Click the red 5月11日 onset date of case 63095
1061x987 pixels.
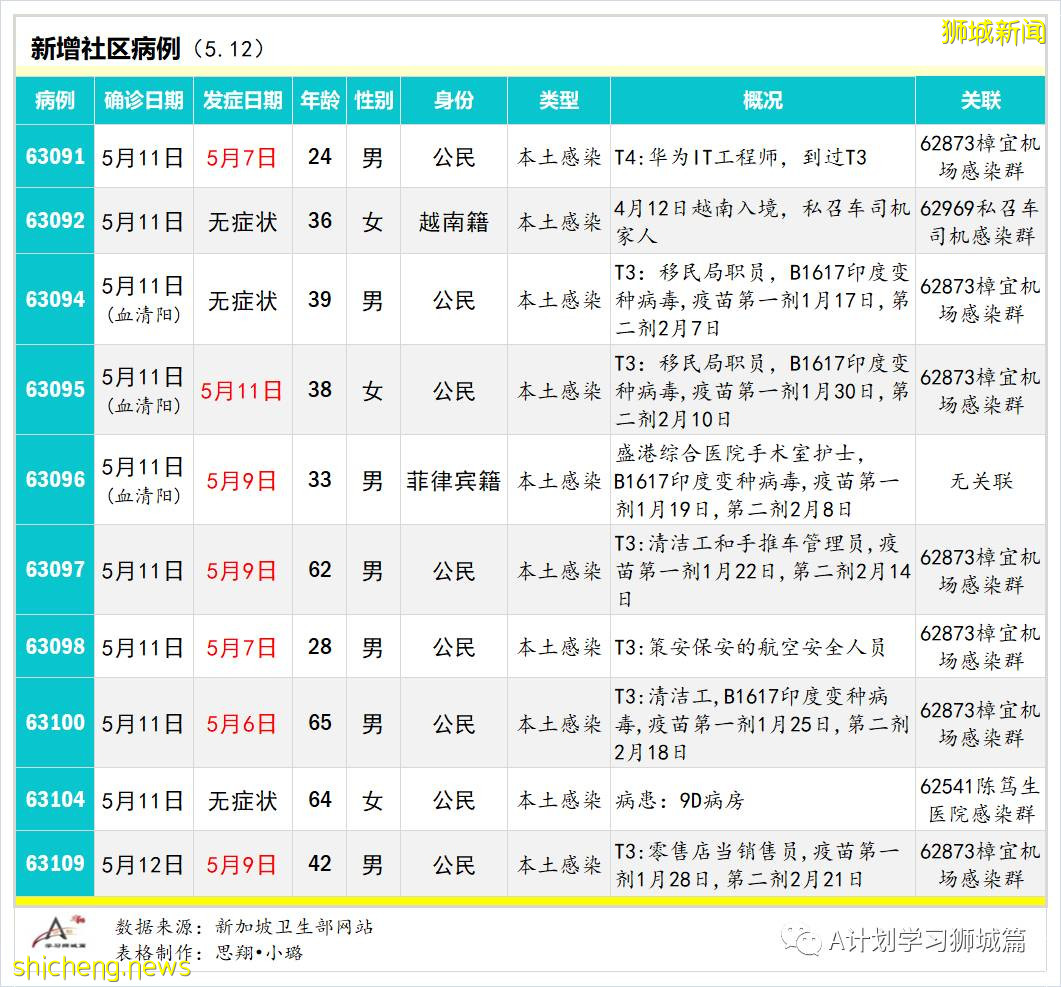tap(241, 390)
